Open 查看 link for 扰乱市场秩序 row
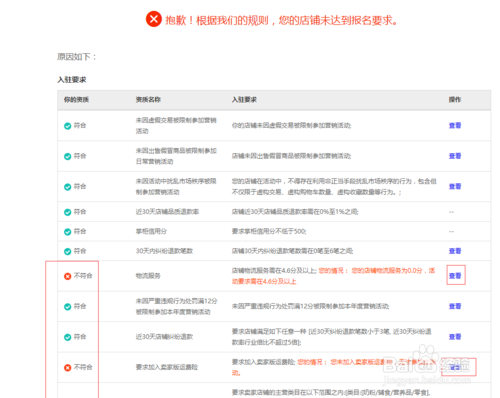500x398 pixels. point(455,186)
